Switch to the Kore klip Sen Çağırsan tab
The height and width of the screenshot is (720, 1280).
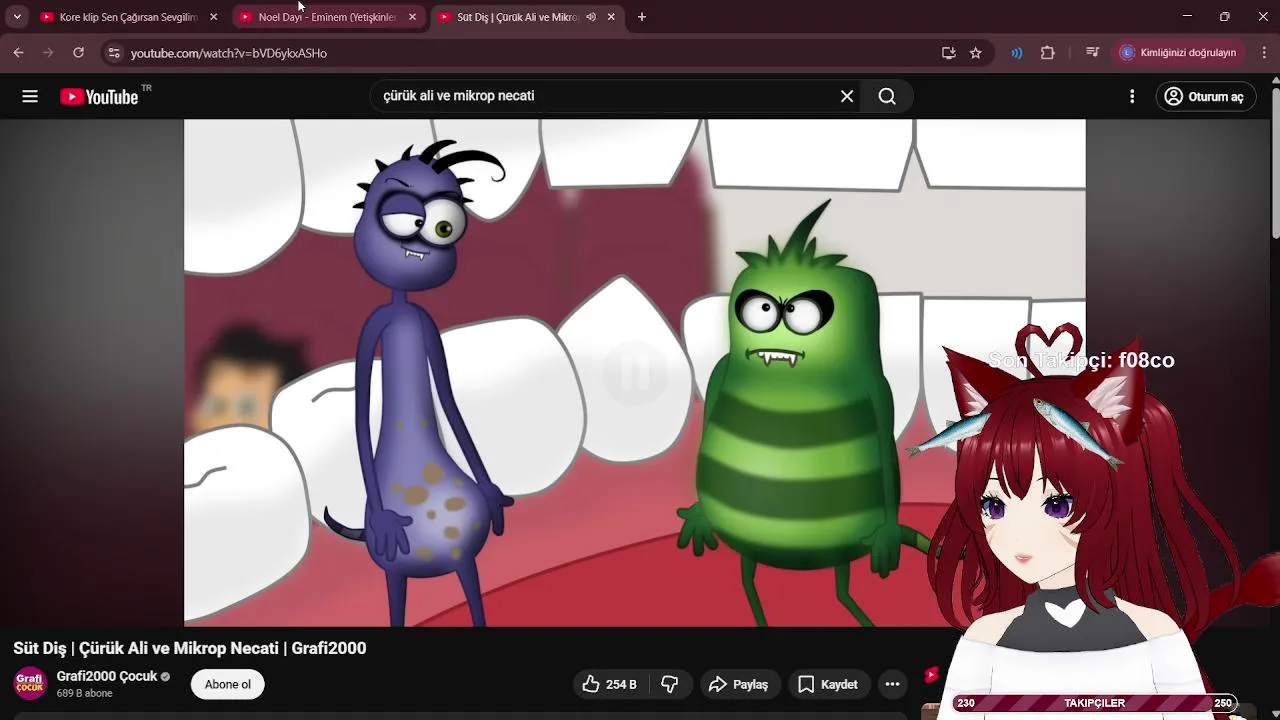pos(128,17)
